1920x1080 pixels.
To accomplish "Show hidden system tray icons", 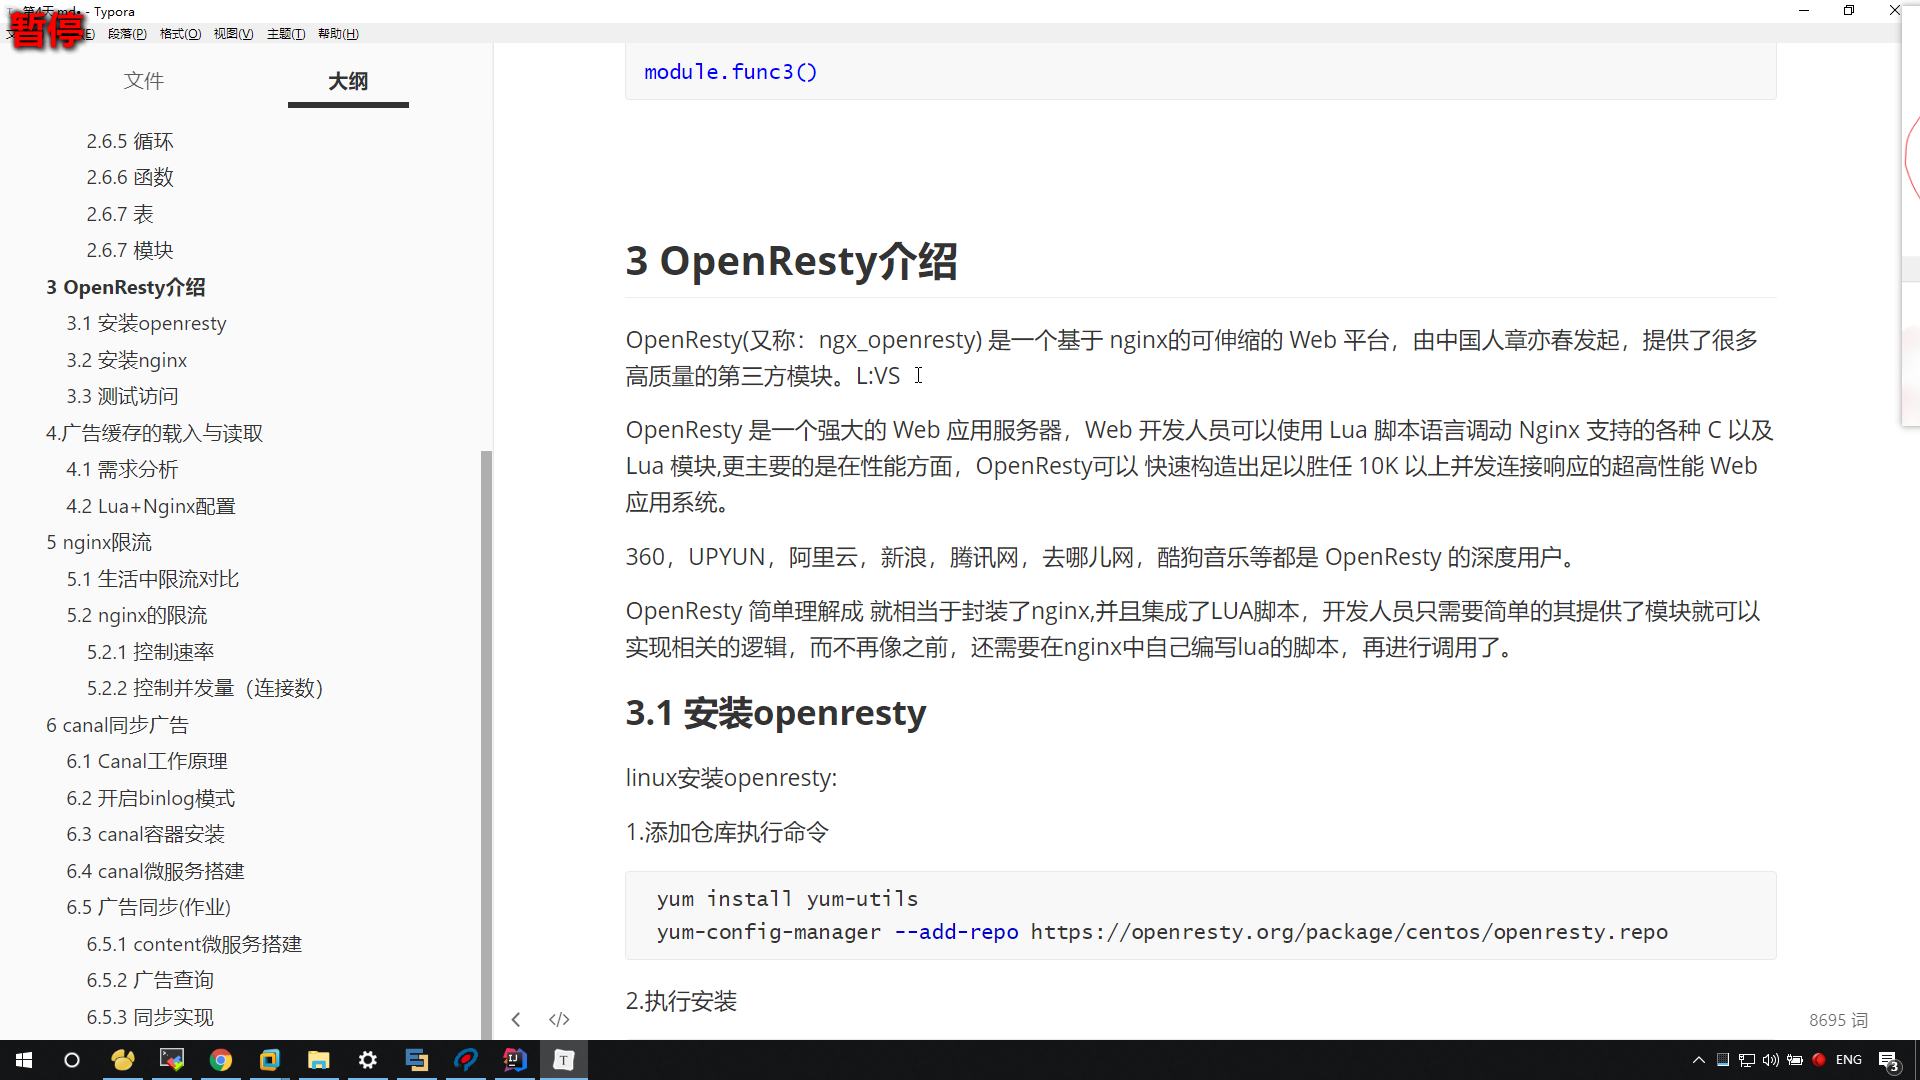I will click(x=1698, y=1060).
